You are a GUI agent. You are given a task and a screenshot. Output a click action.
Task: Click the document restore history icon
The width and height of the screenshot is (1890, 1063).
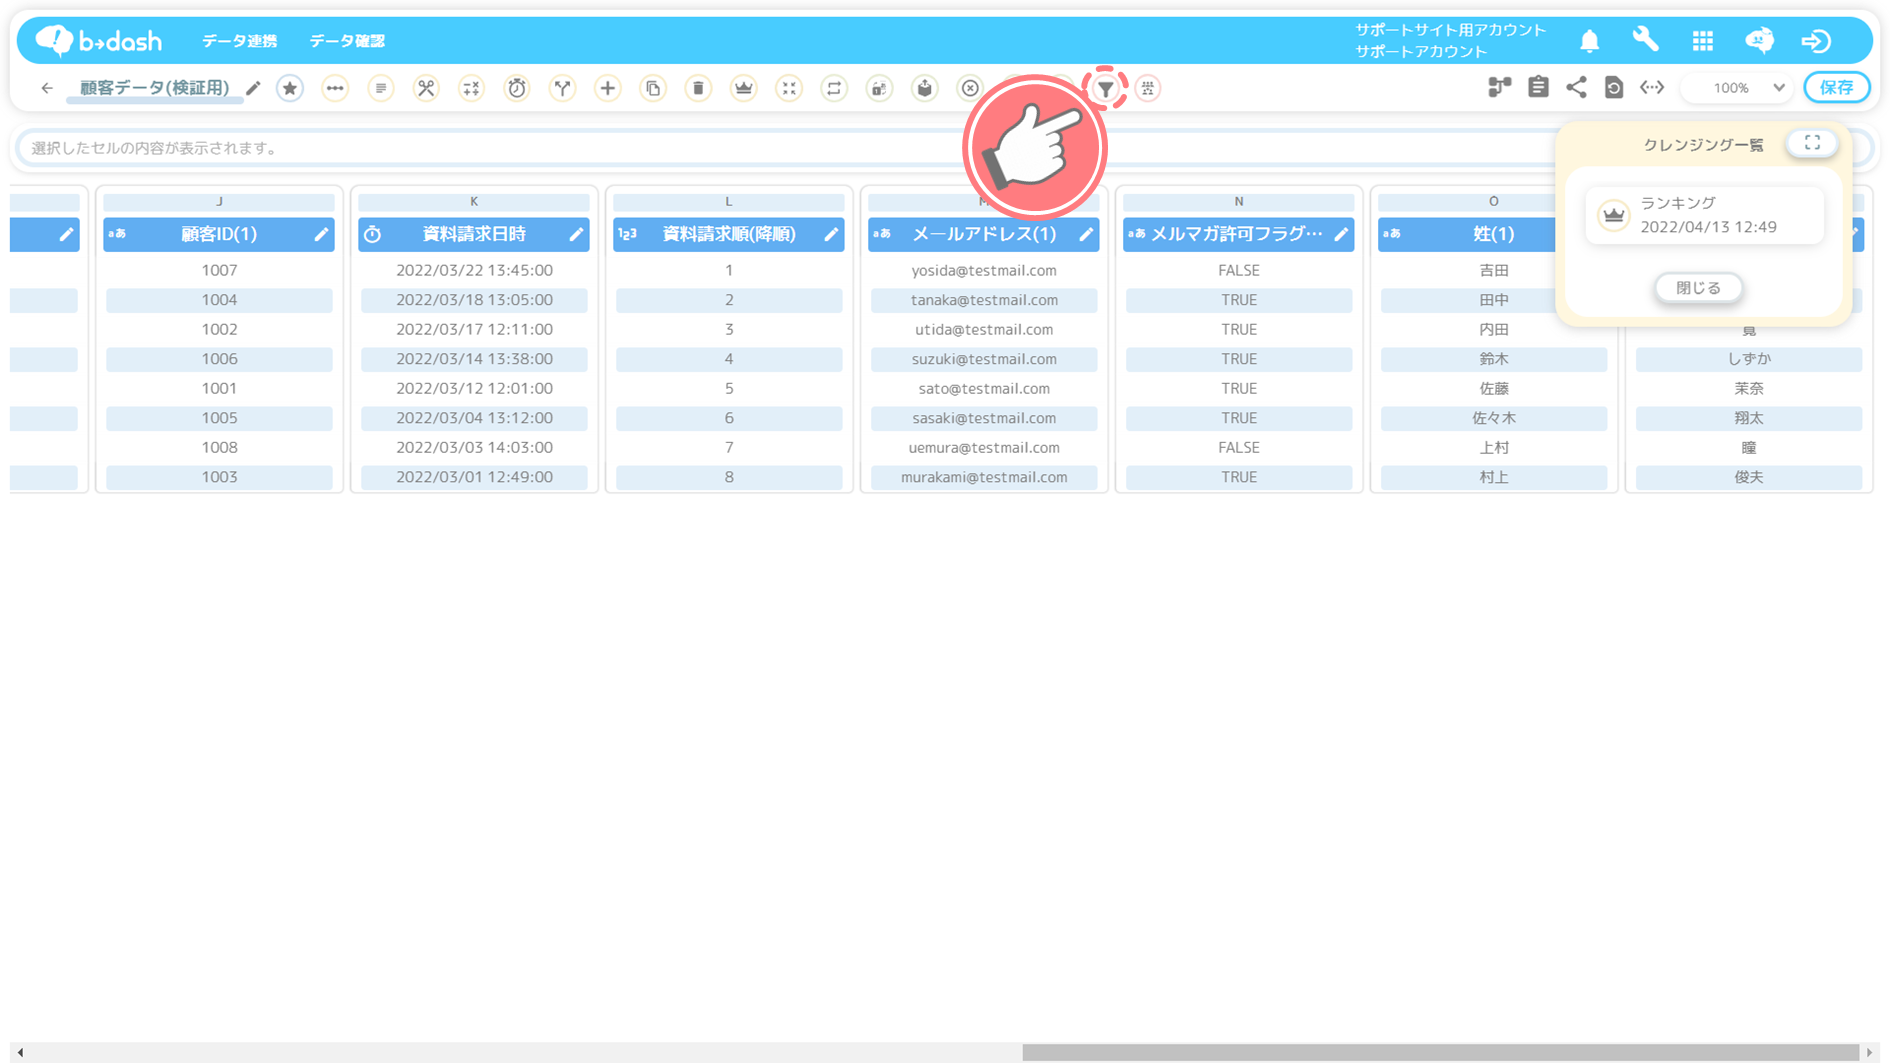(x=1614, y=87)
